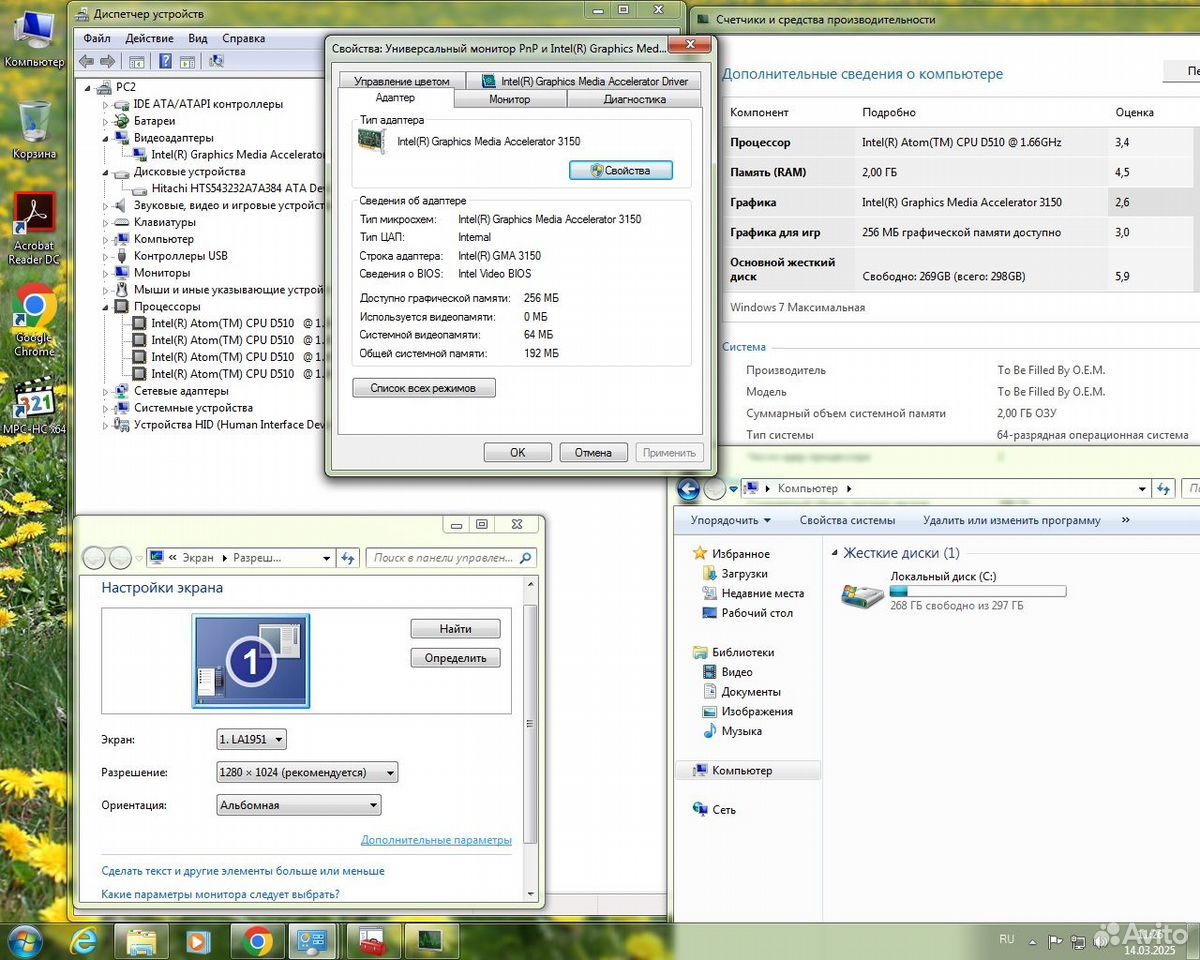Open the Экран monitor dropdown (1. LA1951)
The height and width of the screenshot is (960, 1200).
[251, 740]
